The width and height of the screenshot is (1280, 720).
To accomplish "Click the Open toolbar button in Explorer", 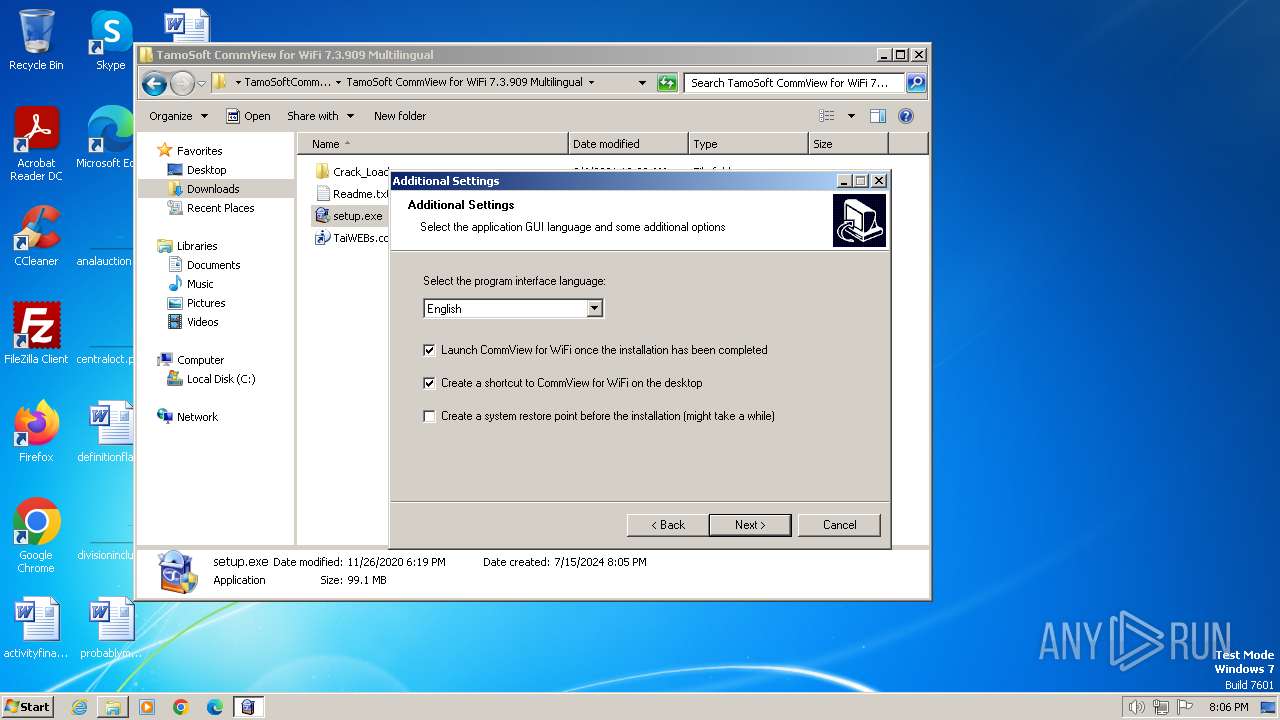I will pyautogui.click(x=248, y=116).
